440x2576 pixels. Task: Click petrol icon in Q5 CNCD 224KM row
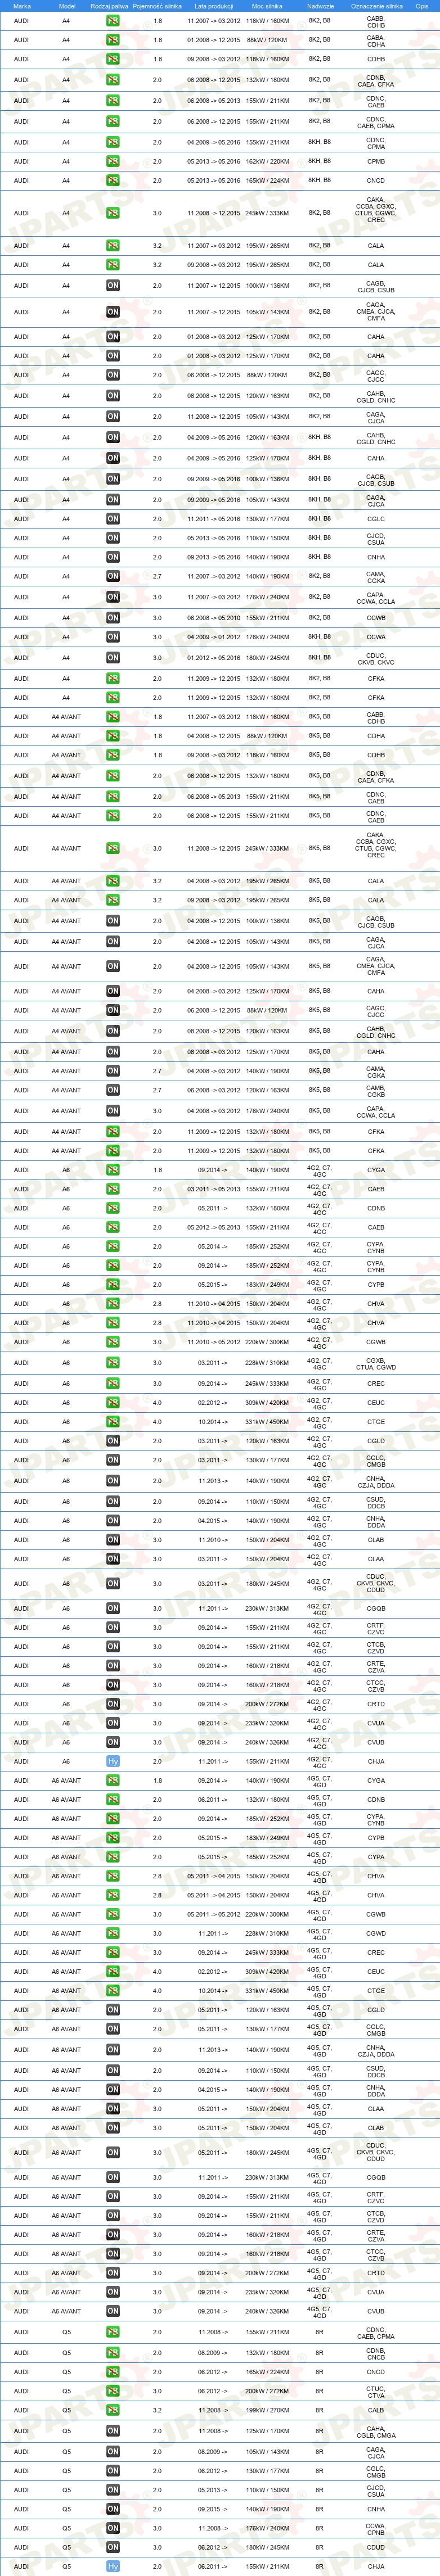(113, 2372)
